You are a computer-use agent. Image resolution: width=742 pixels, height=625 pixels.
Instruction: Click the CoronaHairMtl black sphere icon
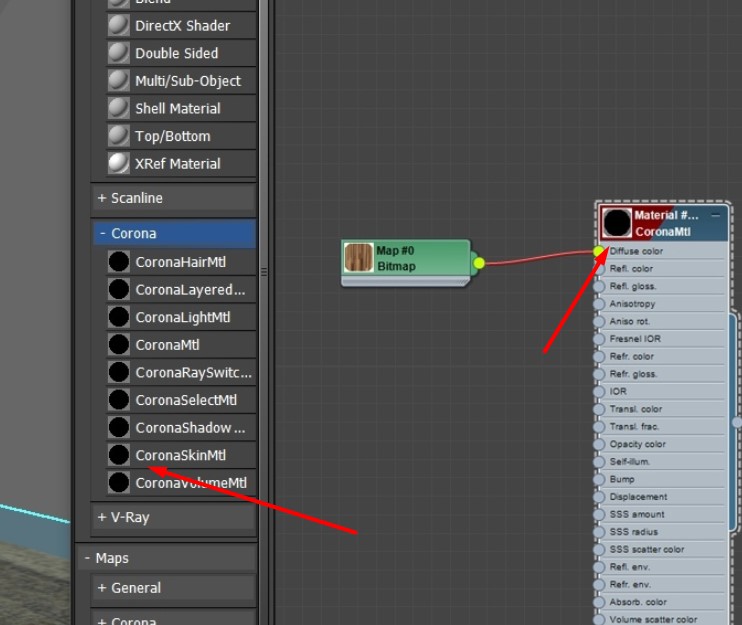(118, 262)
